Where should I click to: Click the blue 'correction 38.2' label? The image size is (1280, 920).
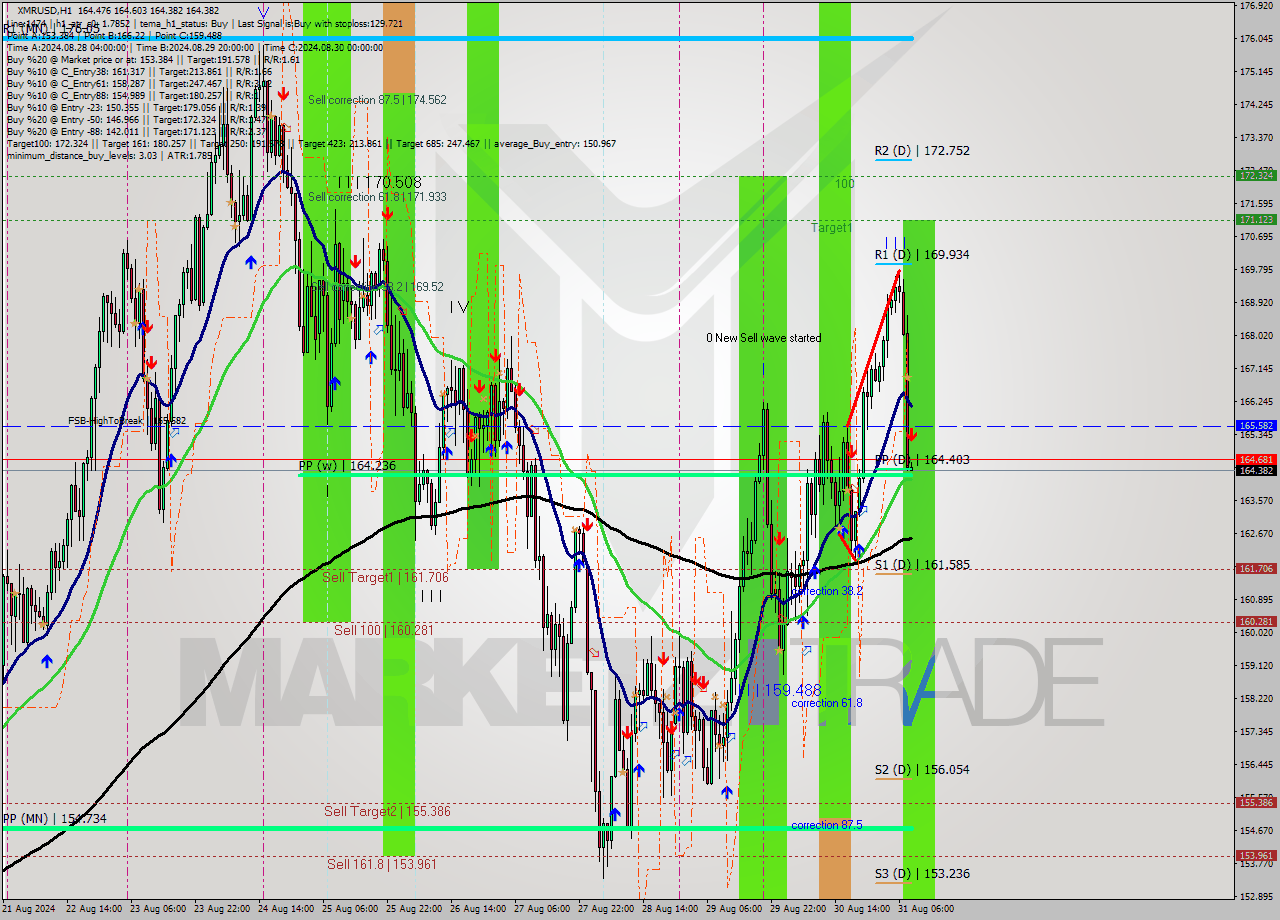tap(827, 592)
